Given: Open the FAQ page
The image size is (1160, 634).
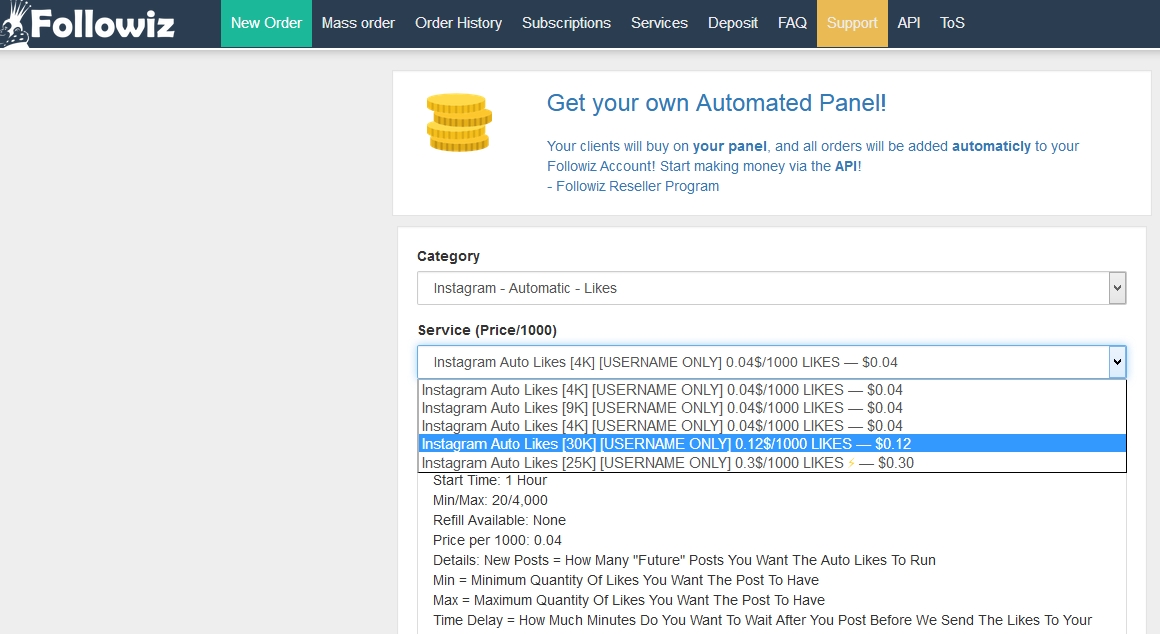Looking at the screenshot, I should [x=792, y=23].
